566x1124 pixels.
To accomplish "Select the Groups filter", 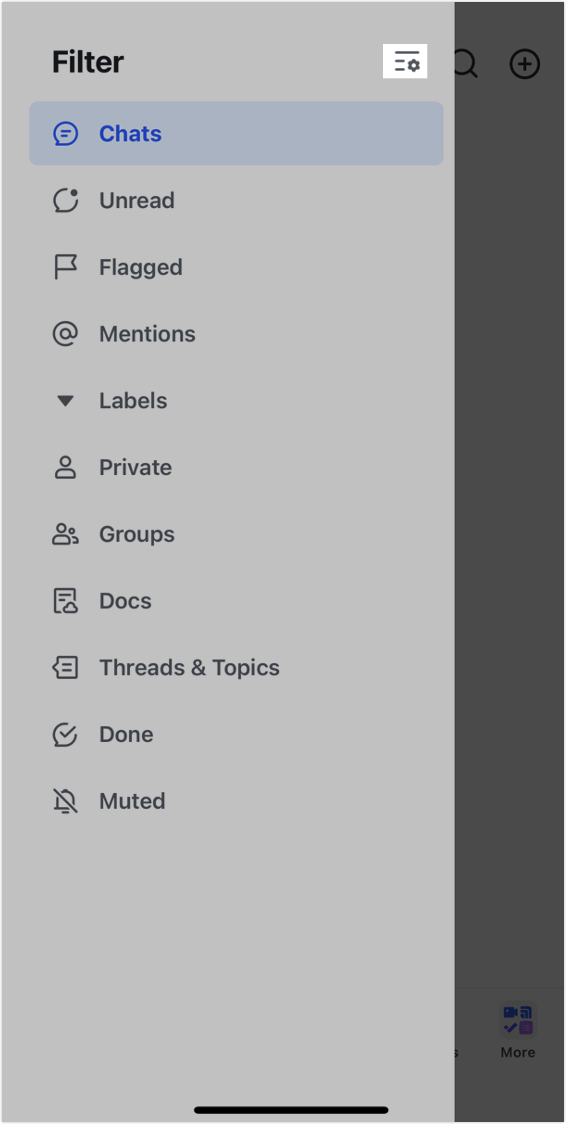I will point(236,534).
